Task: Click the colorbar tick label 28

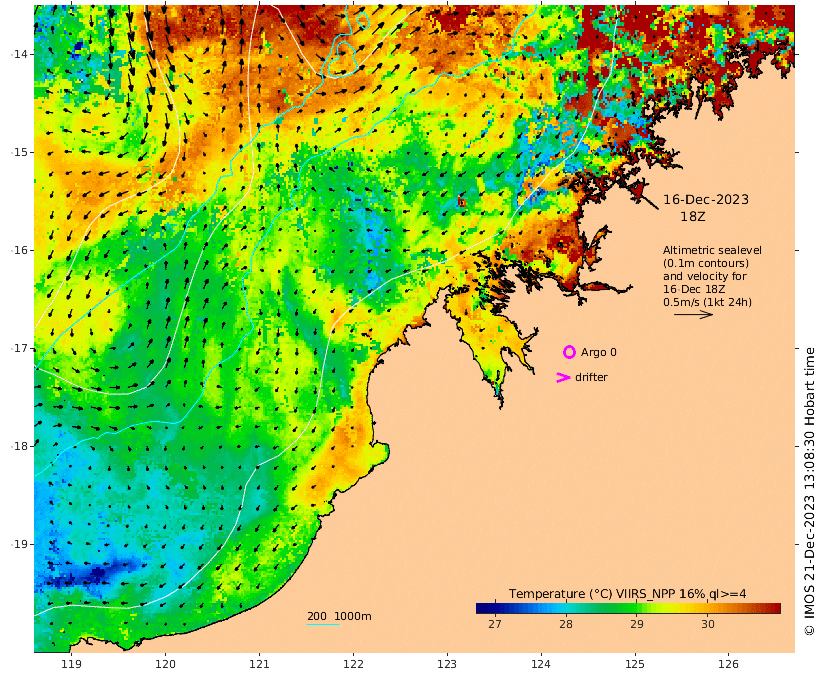Action: [x=565, y=624]
